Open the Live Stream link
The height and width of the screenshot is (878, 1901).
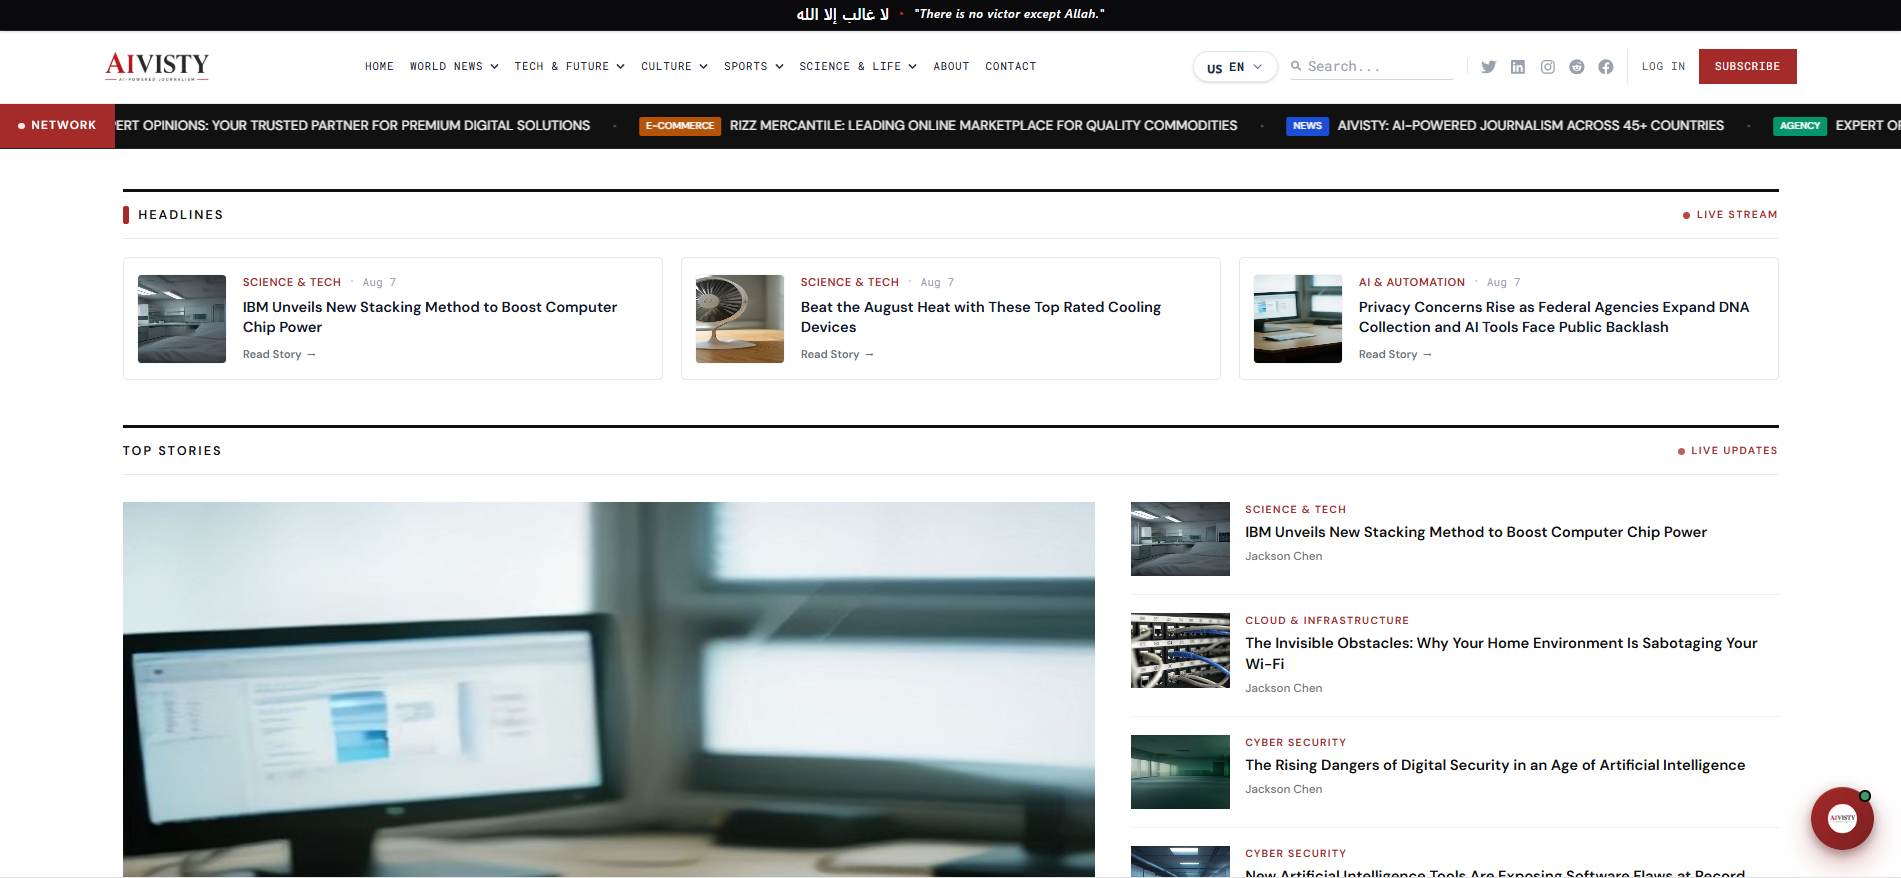click(x=1730, y=215)
